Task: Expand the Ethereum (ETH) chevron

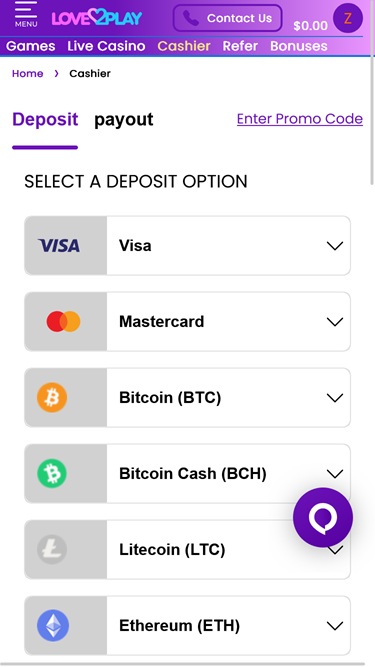Action: pos(335,626)
